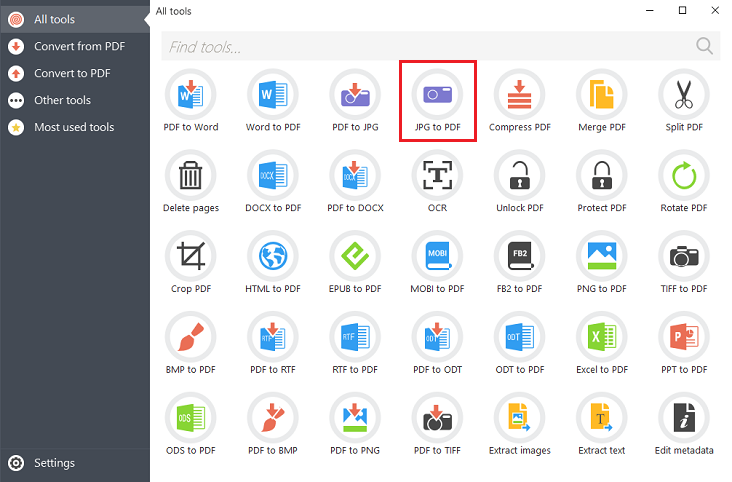Image resolution: width=732 pixels, height=482 pixels.
Task: Select the JPG to PDF tool
Action: 437,101
